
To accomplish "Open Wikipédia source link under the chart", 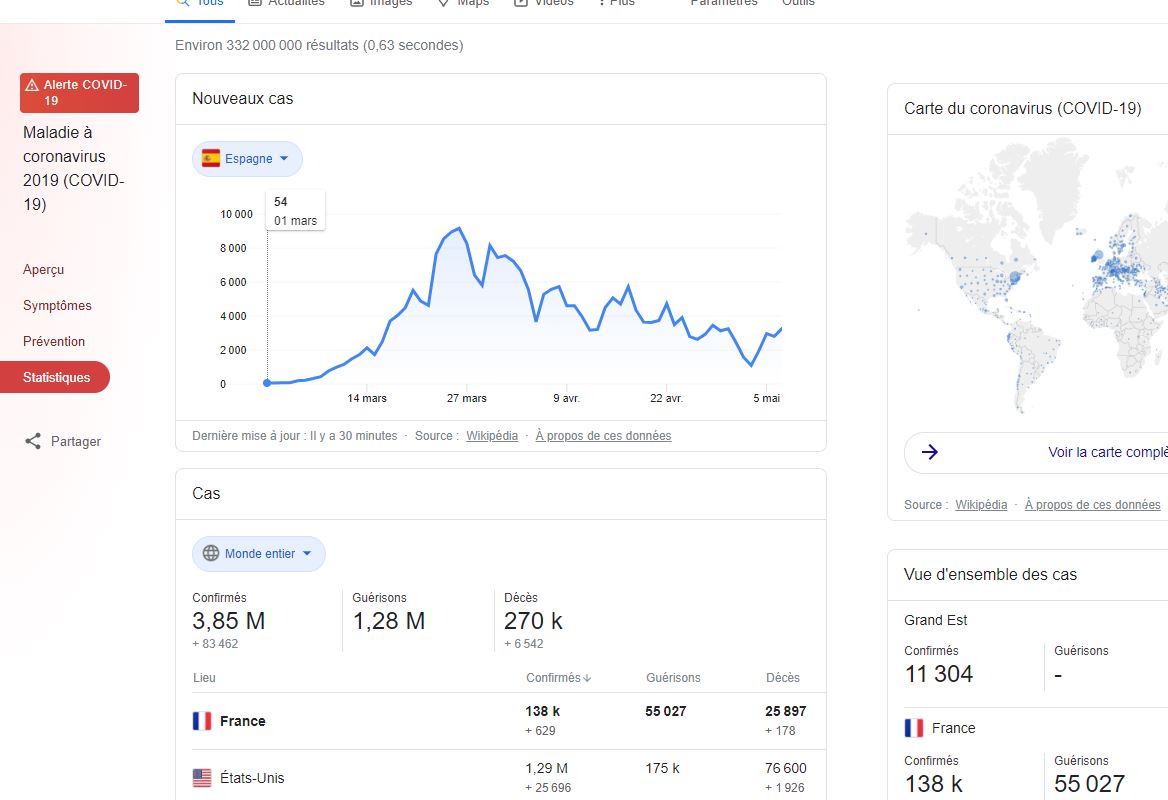I will [492, 436].
